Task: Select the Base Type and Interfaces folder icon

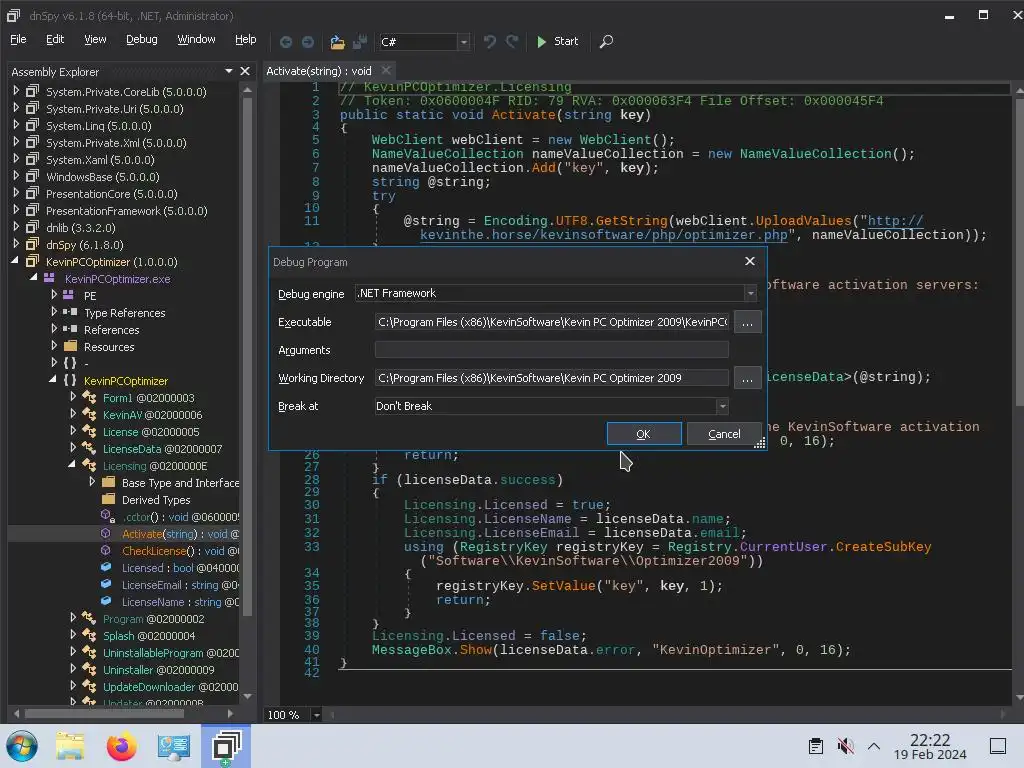Action: tap(108, 482)
